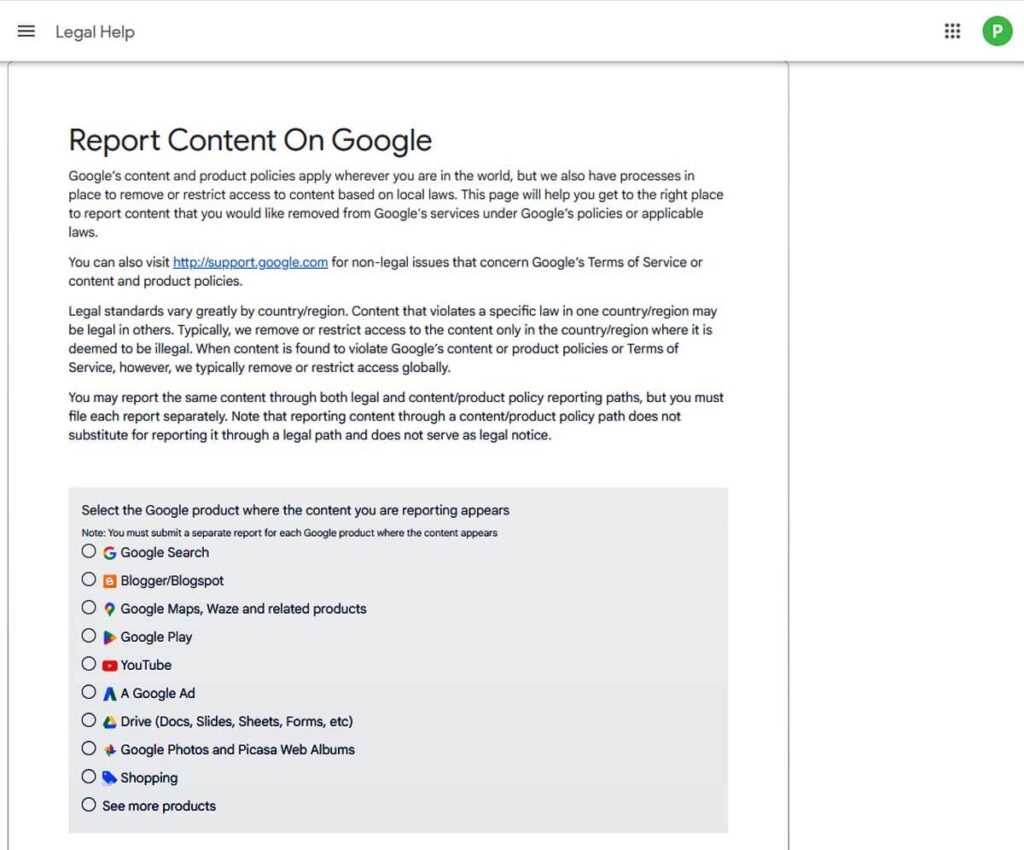Click the Google Photos pinwheel icon
Screen dimensions: 1024x850
click(108, 748)
